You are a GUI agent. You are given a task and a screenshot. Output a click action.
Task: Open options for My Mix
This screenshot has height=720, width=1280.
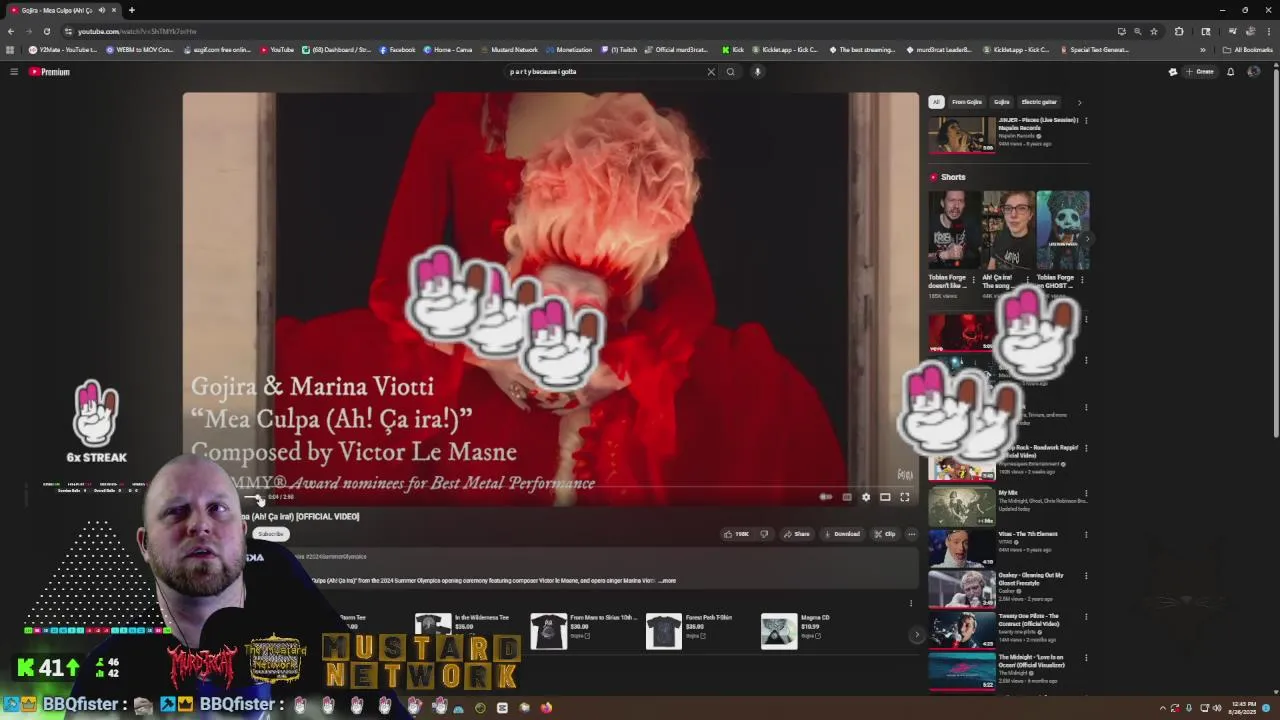pyautogui.click(x=1086, y=494)
